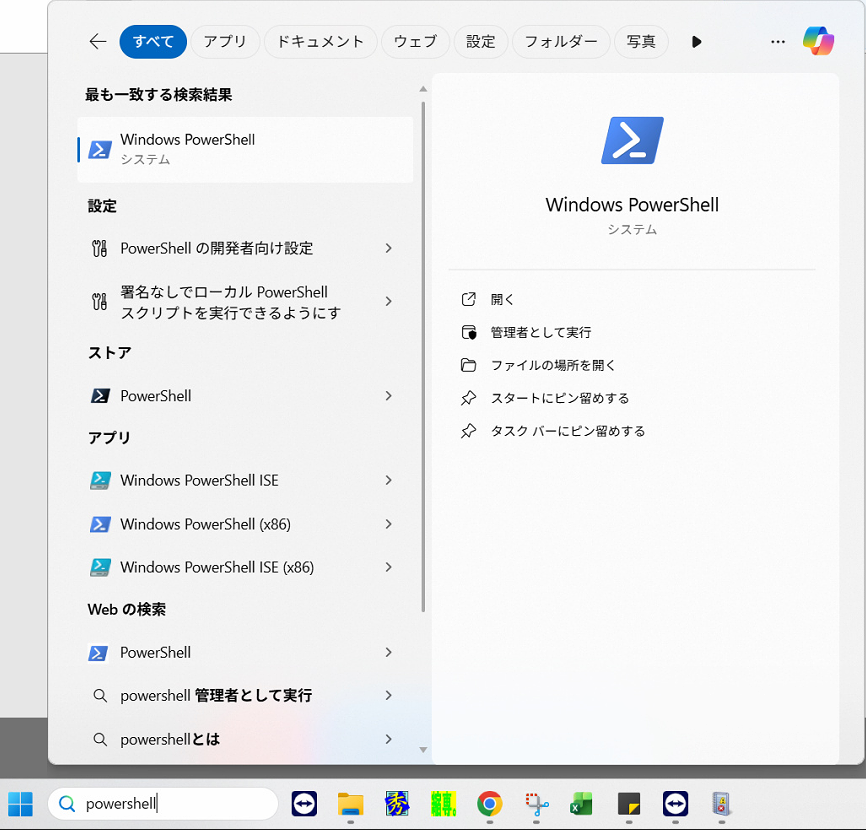Launch Excel from the taskbar
The image size is (866, 830).
[581, 804]
